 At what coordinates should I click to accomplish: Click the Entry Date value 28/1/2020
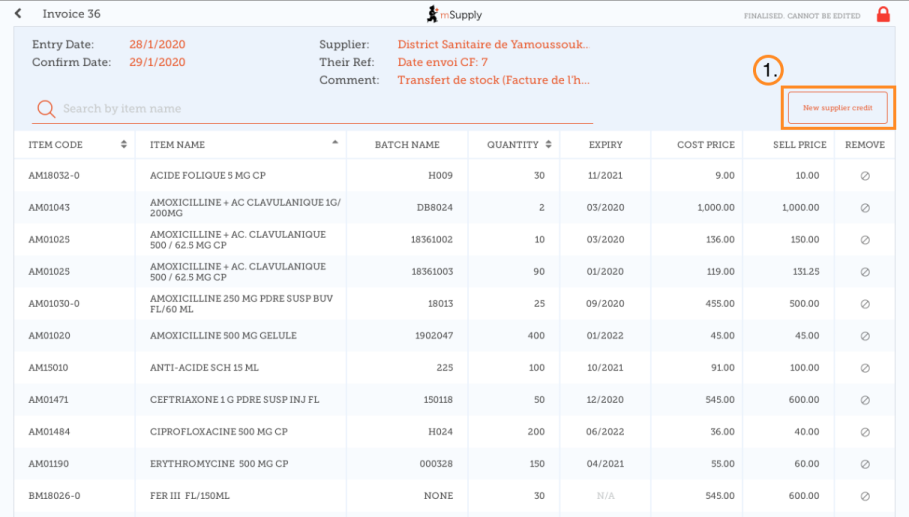point(157,45)
